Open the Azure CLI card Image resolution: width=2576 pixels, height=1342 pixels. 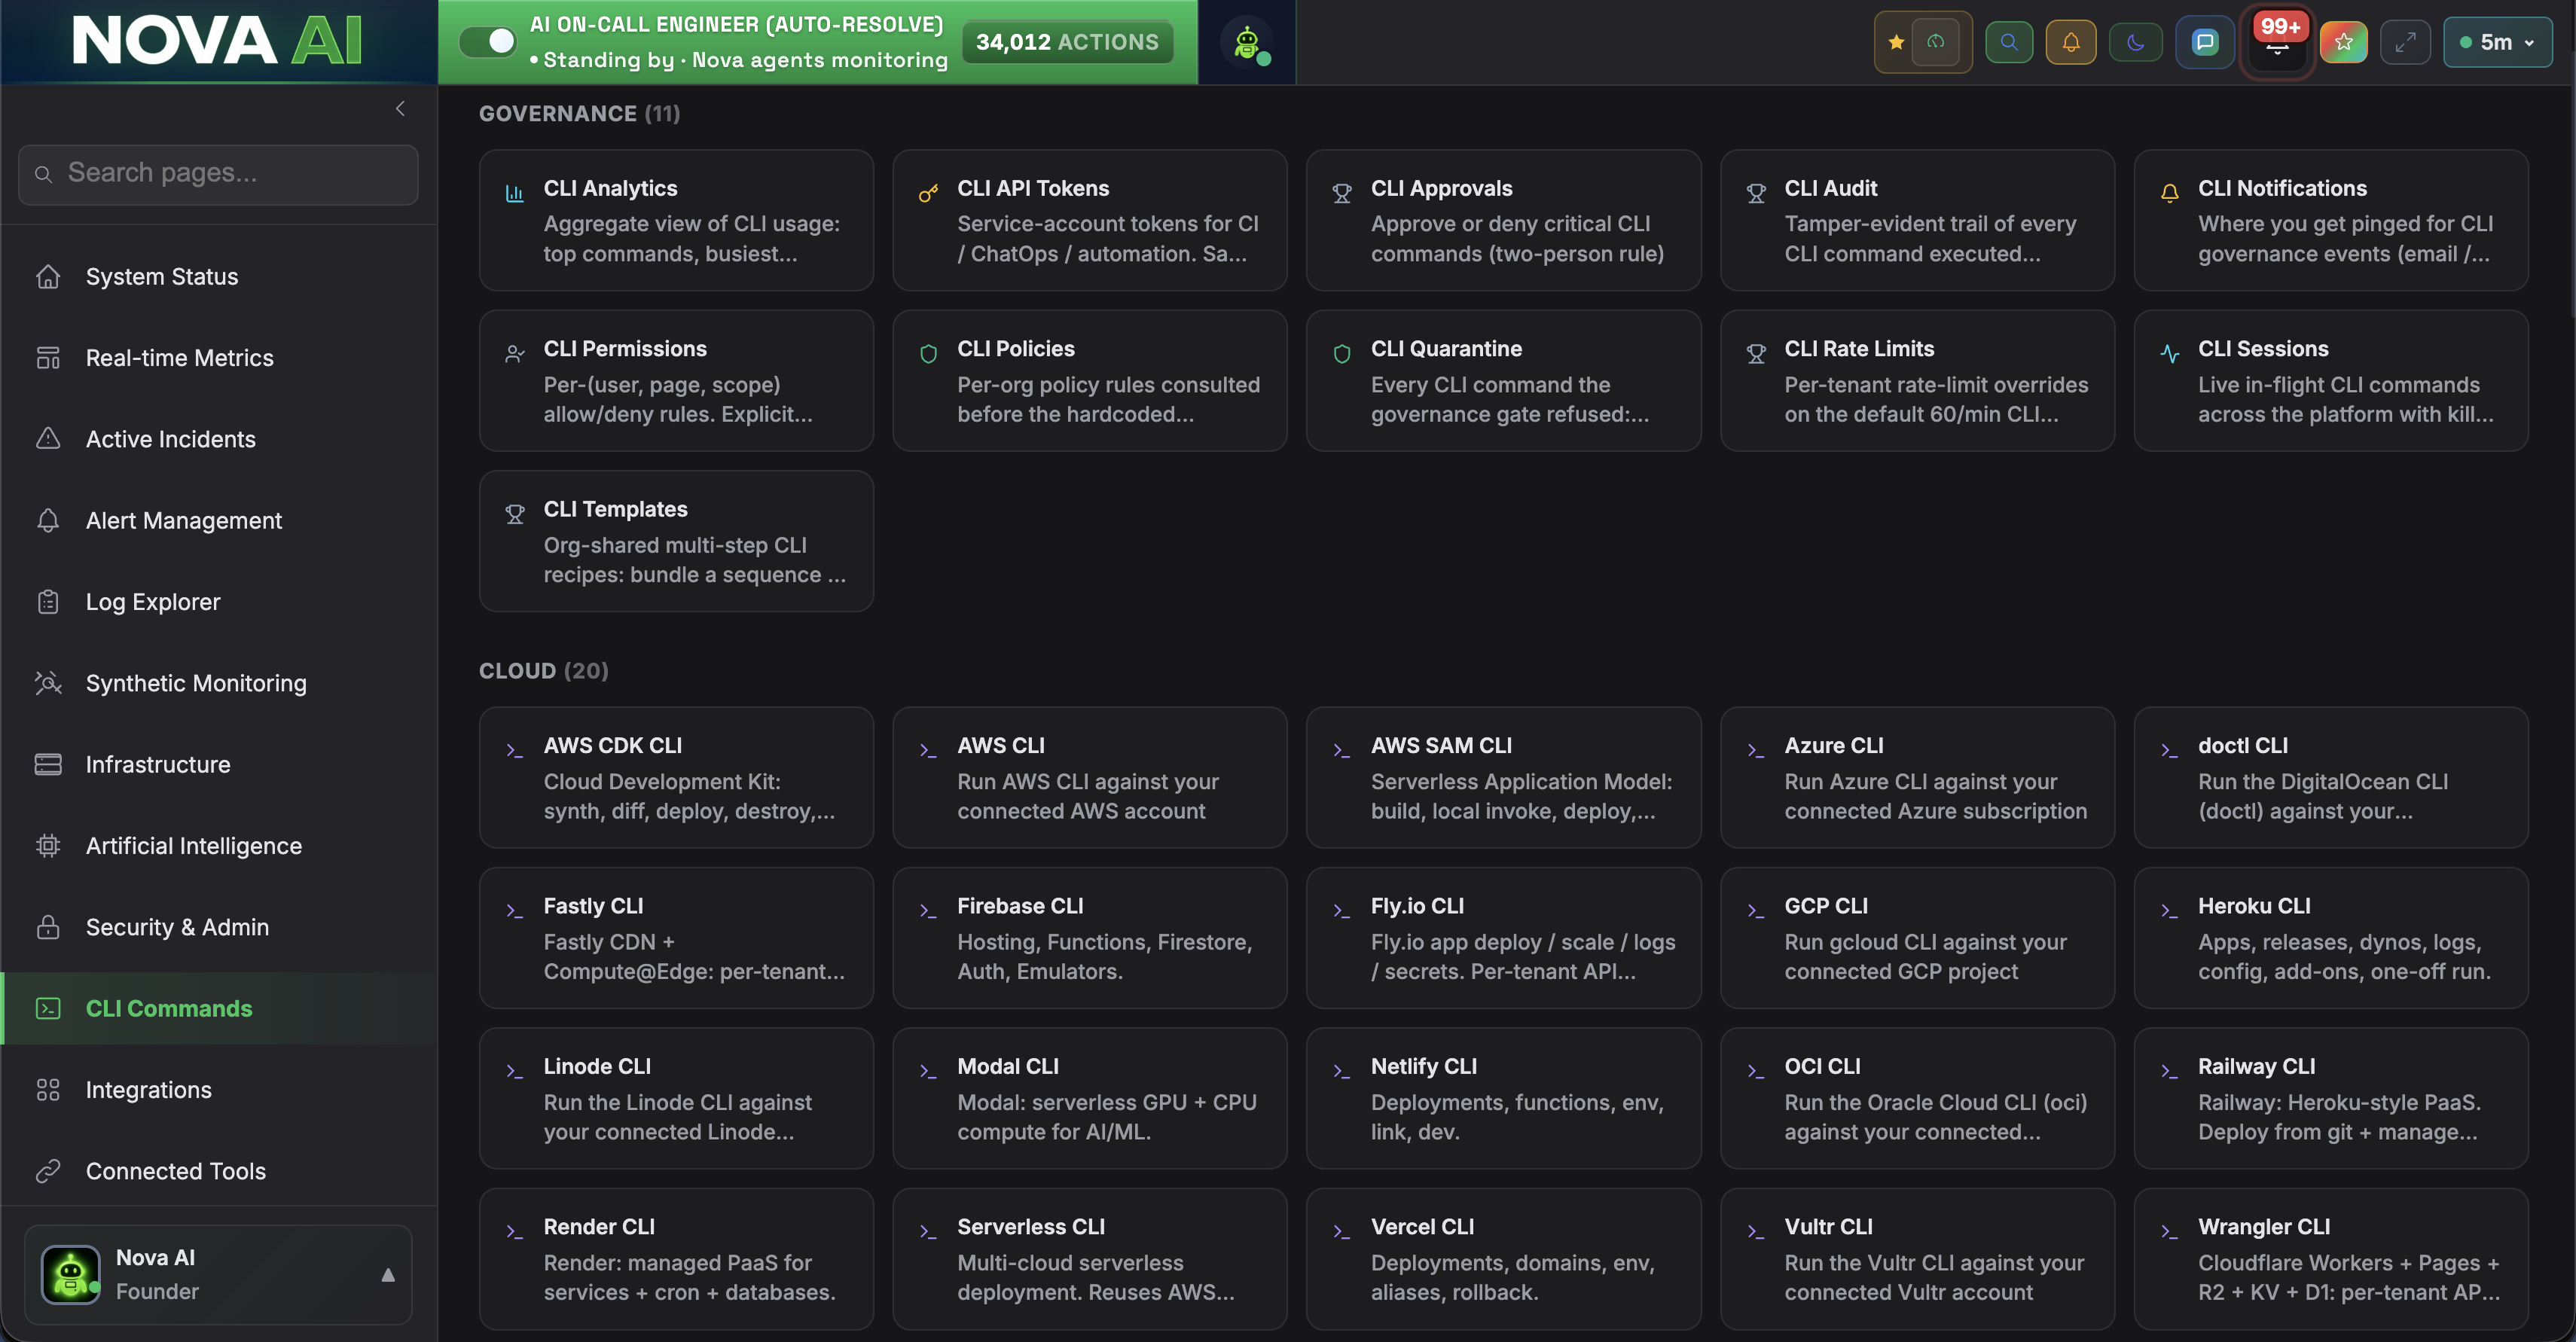(x=1917, y=777)
